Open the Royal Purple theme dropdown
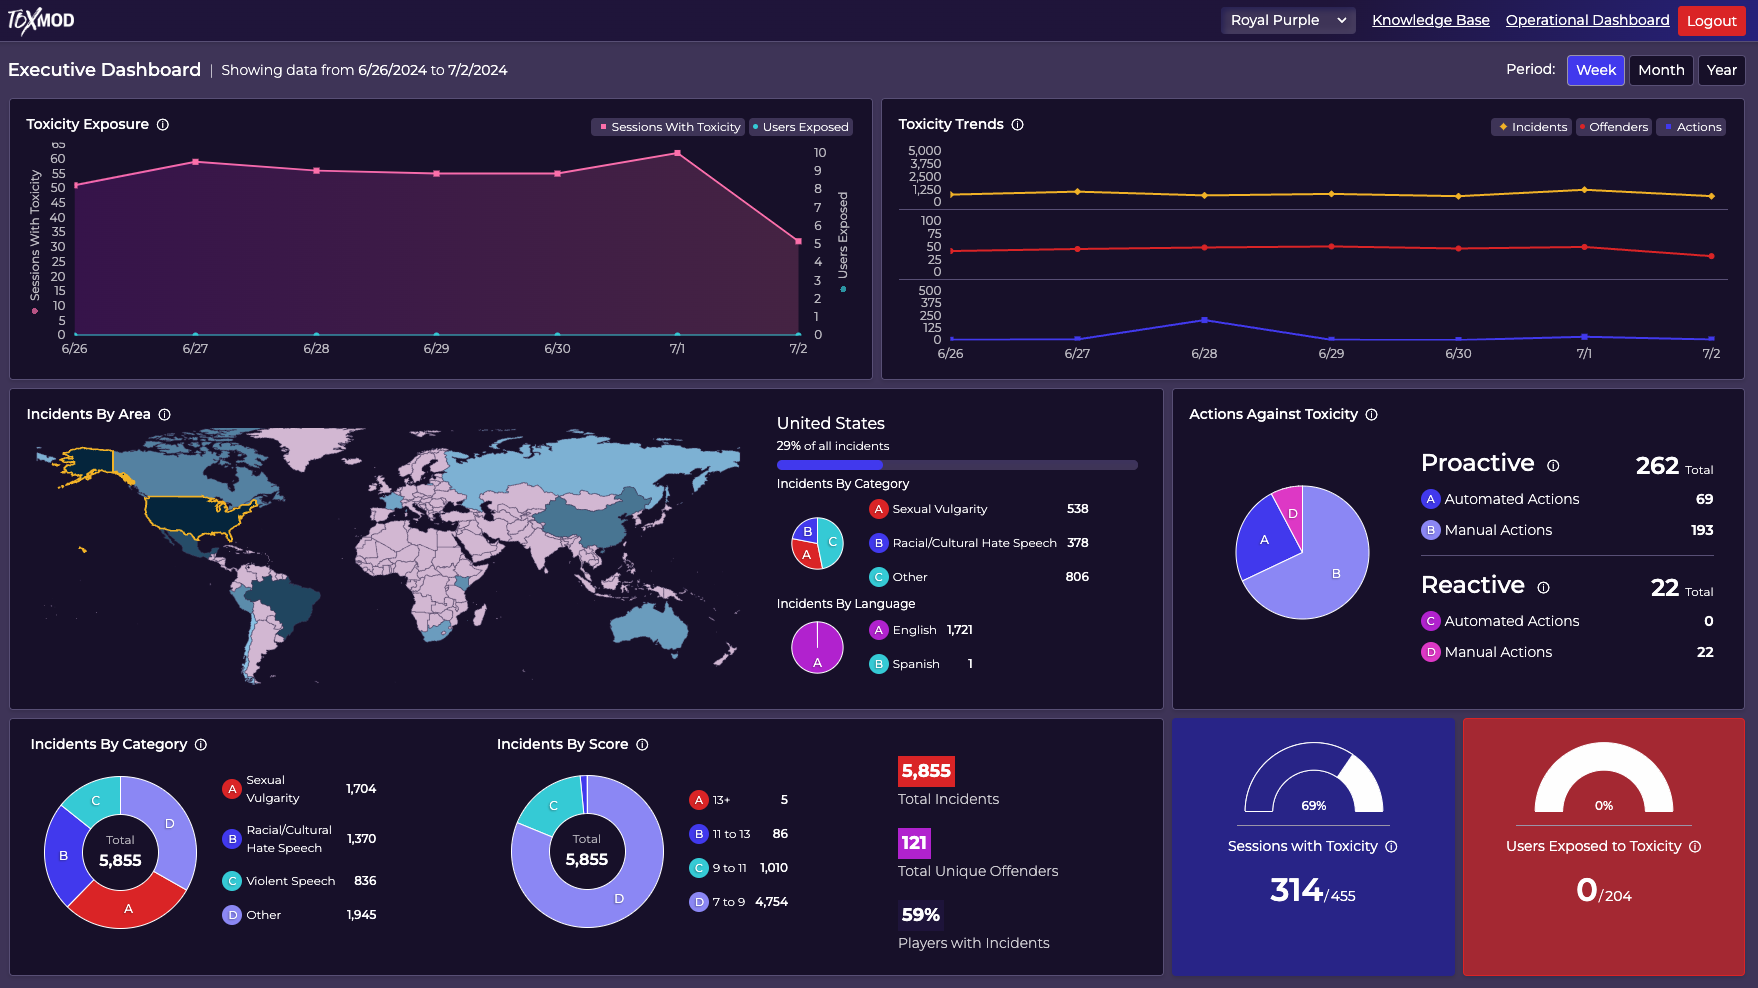1758x988 pixels. click(1288, 20)
